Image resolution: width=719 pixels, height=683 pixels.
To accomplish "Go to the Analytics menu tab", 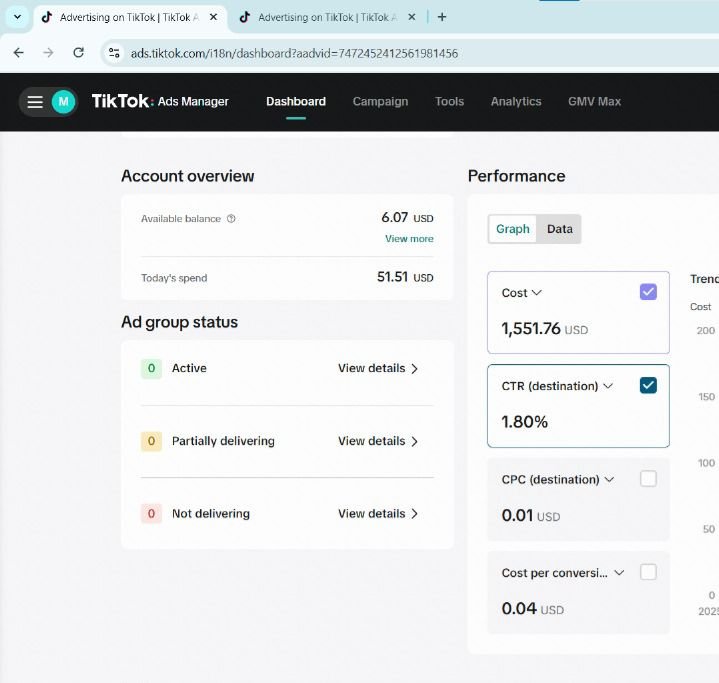I will [516, 101].
